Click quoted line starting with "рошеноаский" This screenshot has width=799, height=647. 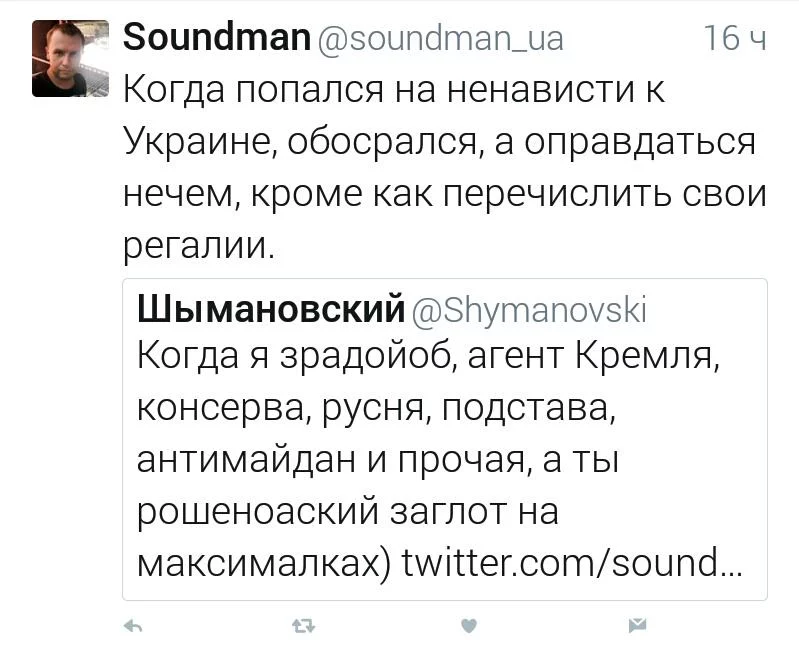[345, 512]
